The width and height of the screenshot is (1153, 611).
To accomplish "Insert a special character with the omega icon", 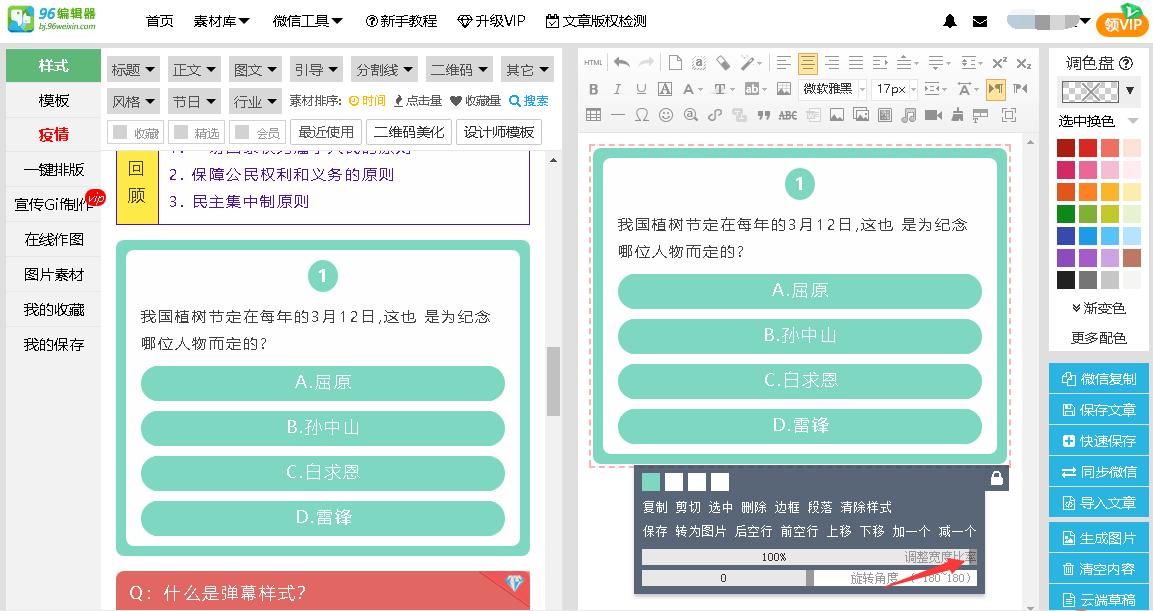I will coord(641,114).
